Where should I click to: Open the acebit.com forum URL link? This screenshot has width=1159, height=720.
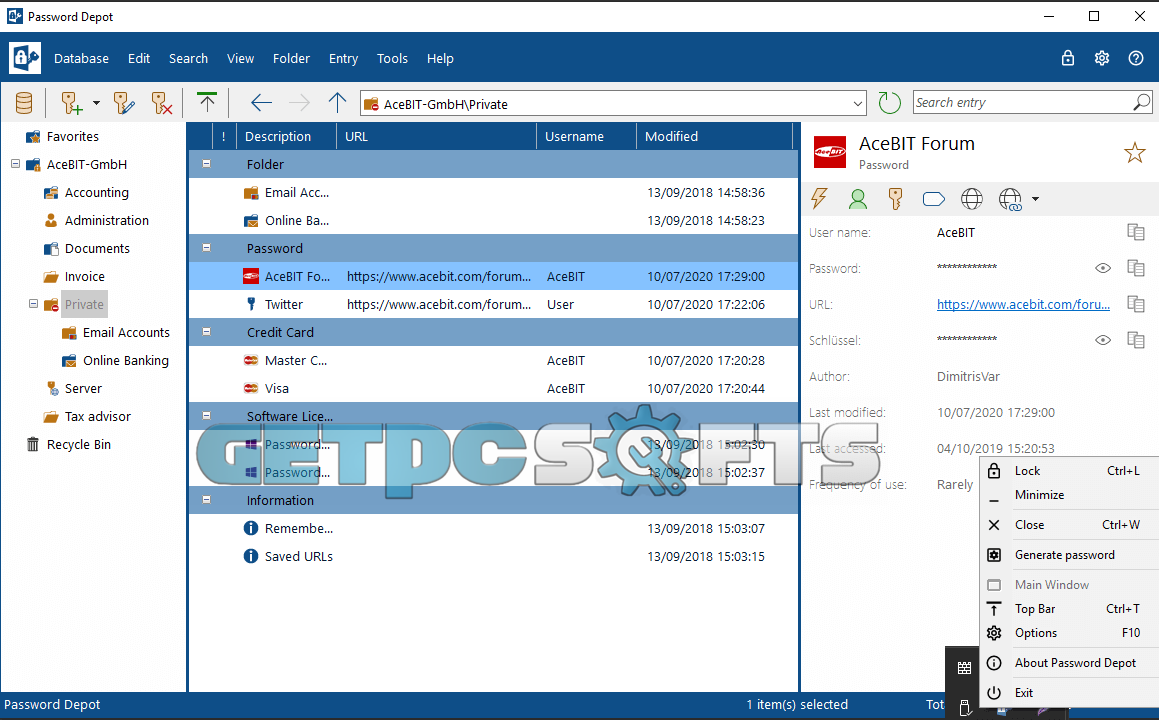(x=1023, y=304)
